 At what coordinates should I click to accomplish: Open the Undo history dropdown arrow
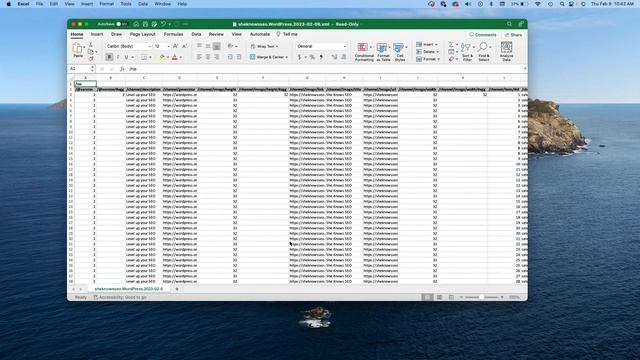tap(169, 24)
